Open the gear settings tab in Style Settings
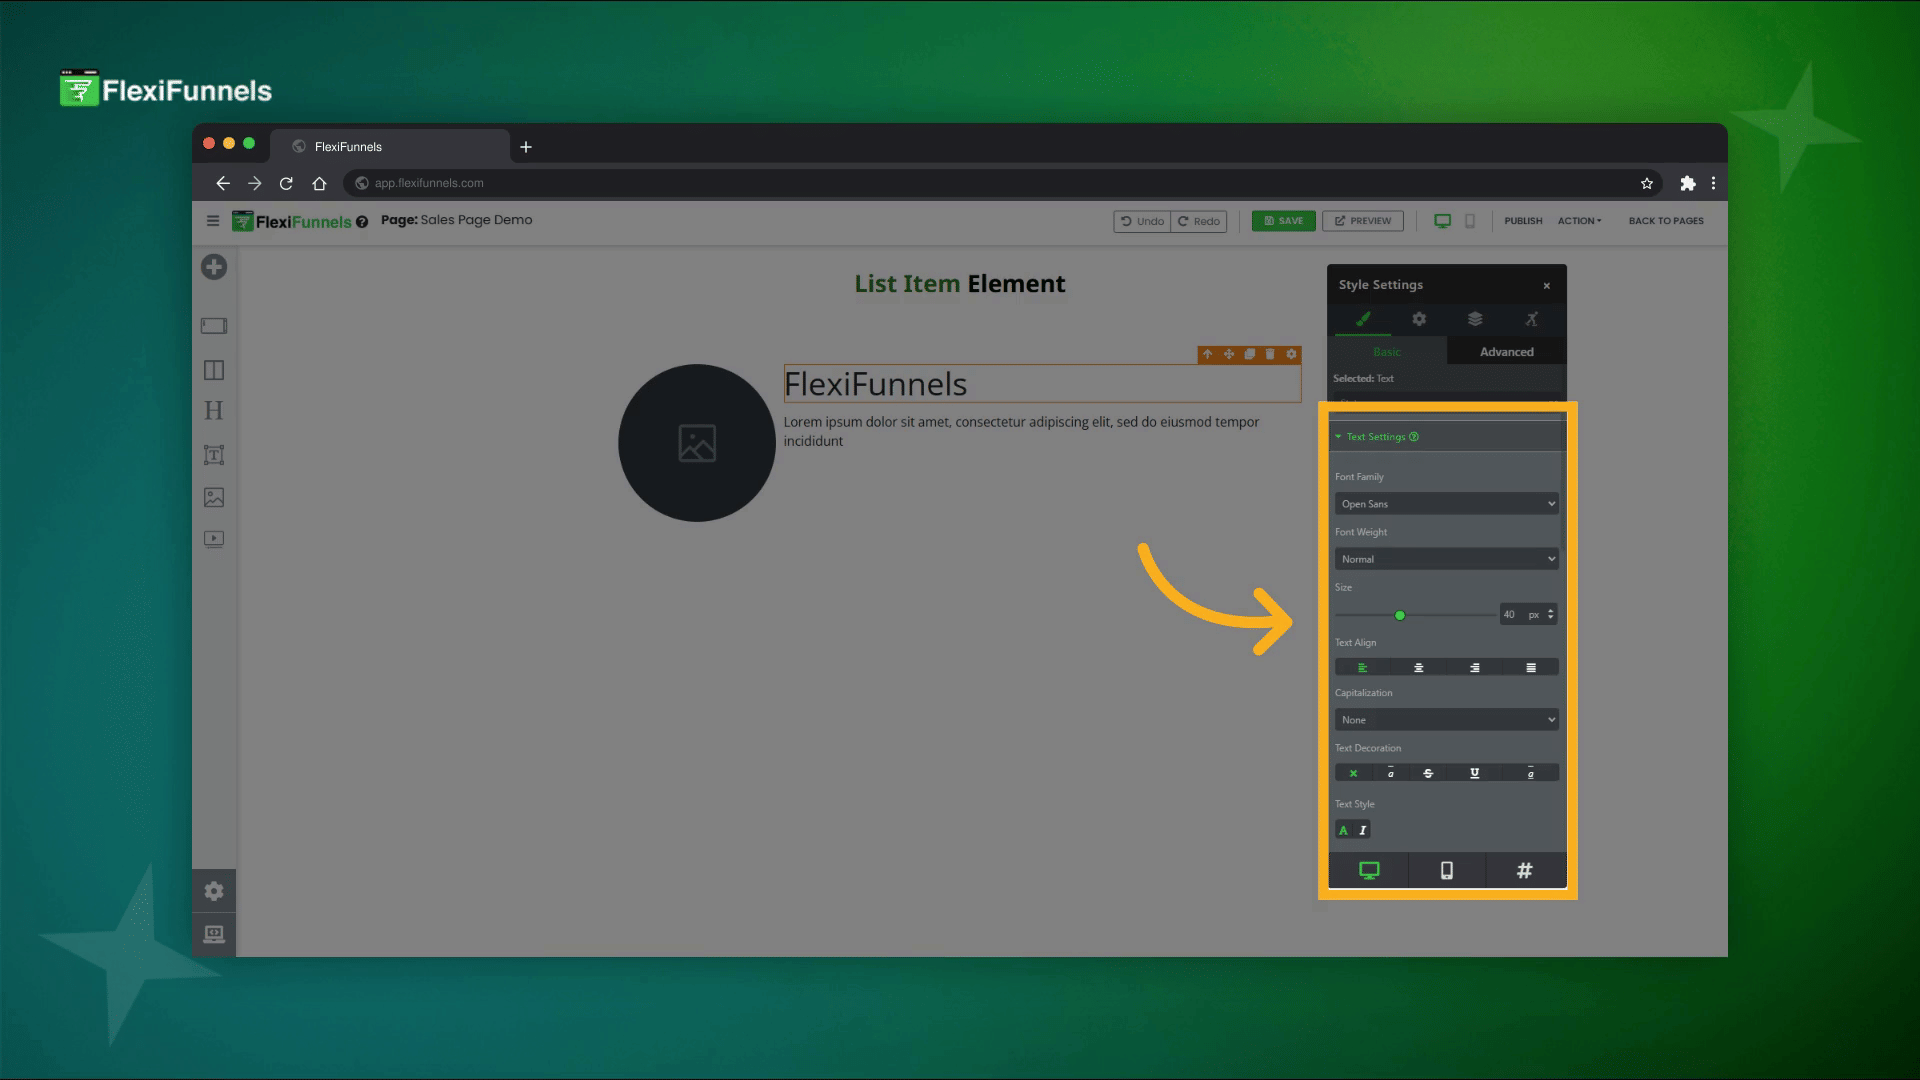 (1419, 319)
